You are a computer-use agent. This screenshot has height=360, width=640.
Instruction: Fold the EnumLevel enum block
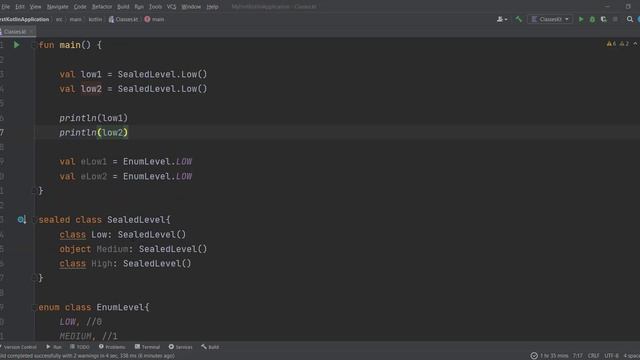34,307
